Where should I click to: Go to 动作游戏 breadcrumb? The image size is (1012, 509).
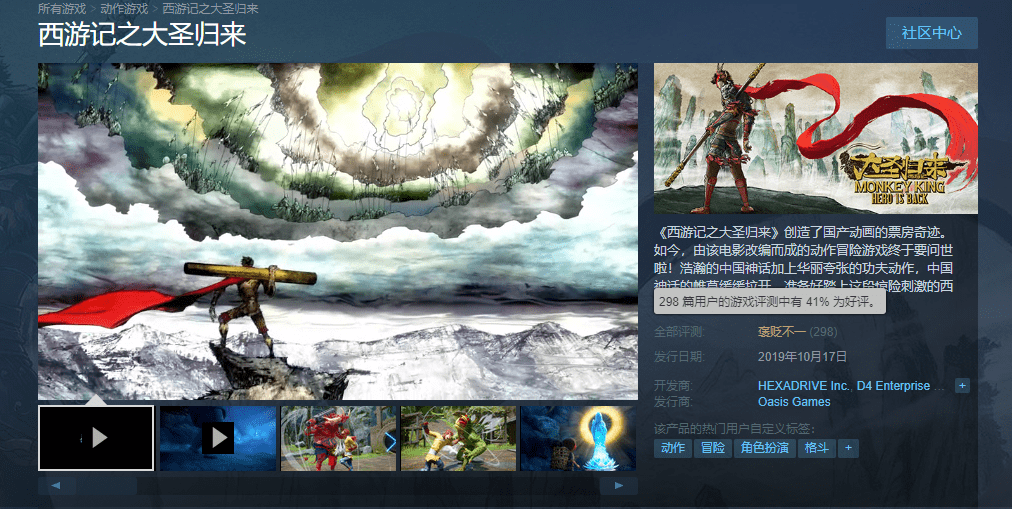[x=124, y=9]
